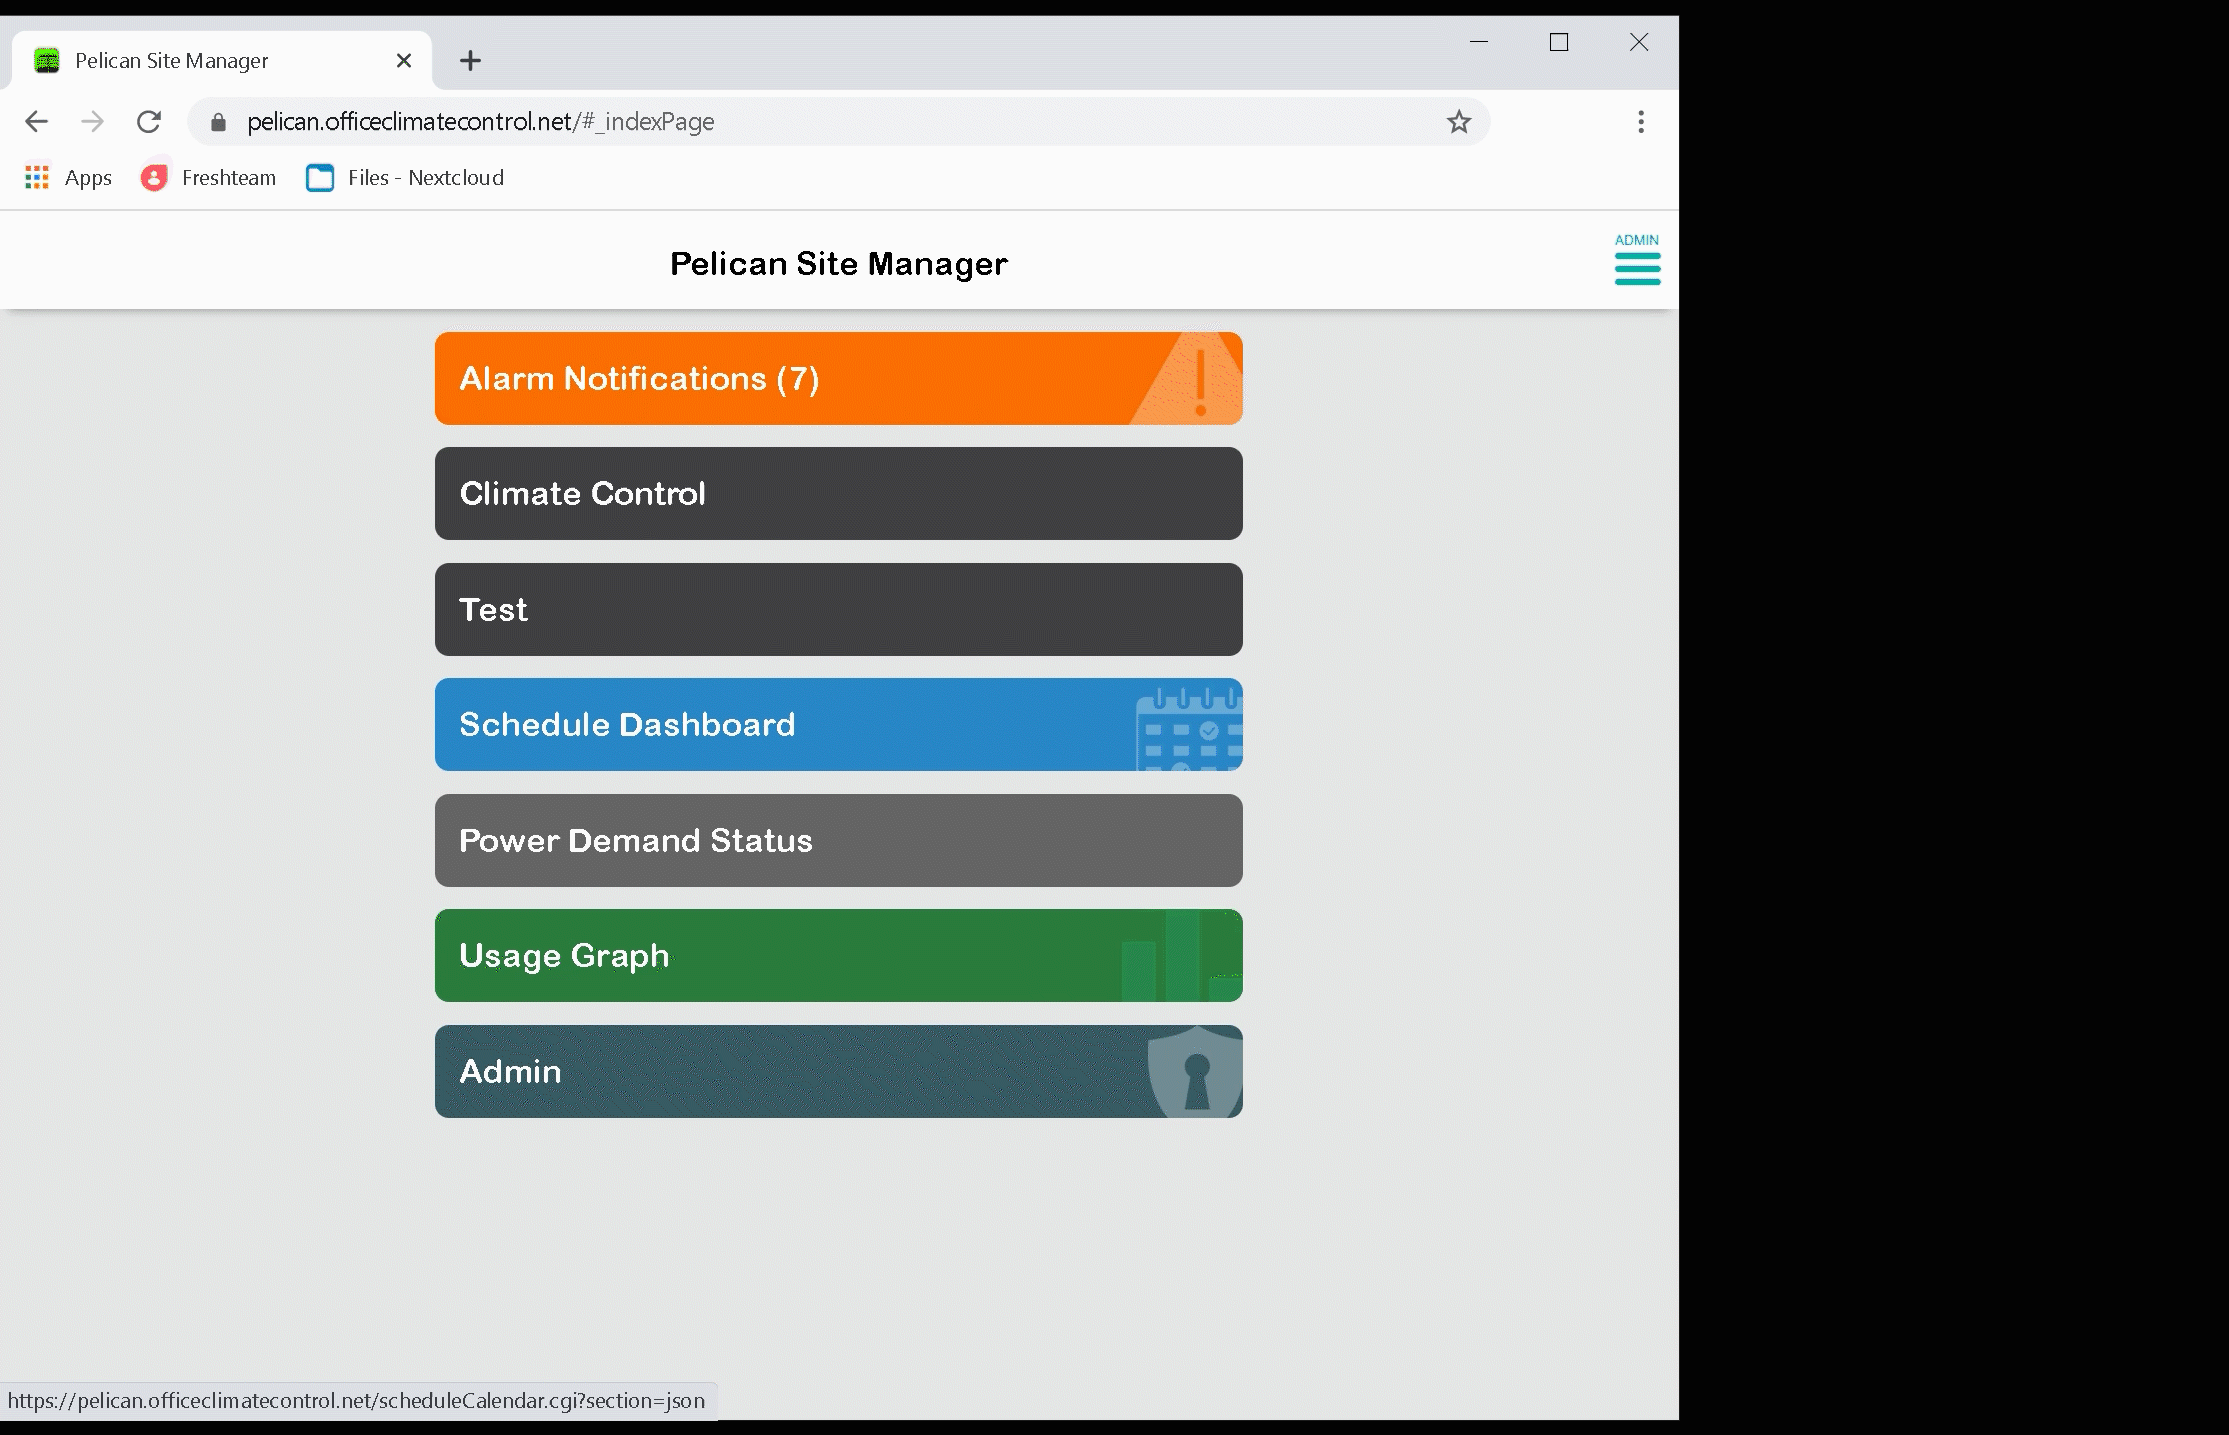Open a new browser tab
Viewport: 2229px width, 1435px height.
click(470, 61)
